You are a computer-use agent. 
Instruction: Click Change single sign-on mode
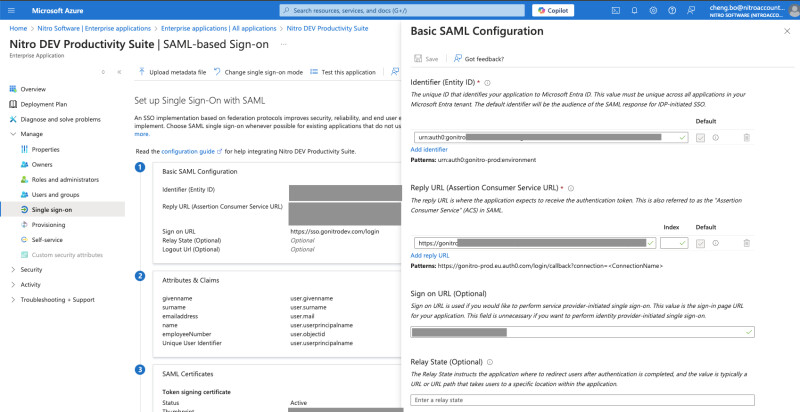click(258, 72)
